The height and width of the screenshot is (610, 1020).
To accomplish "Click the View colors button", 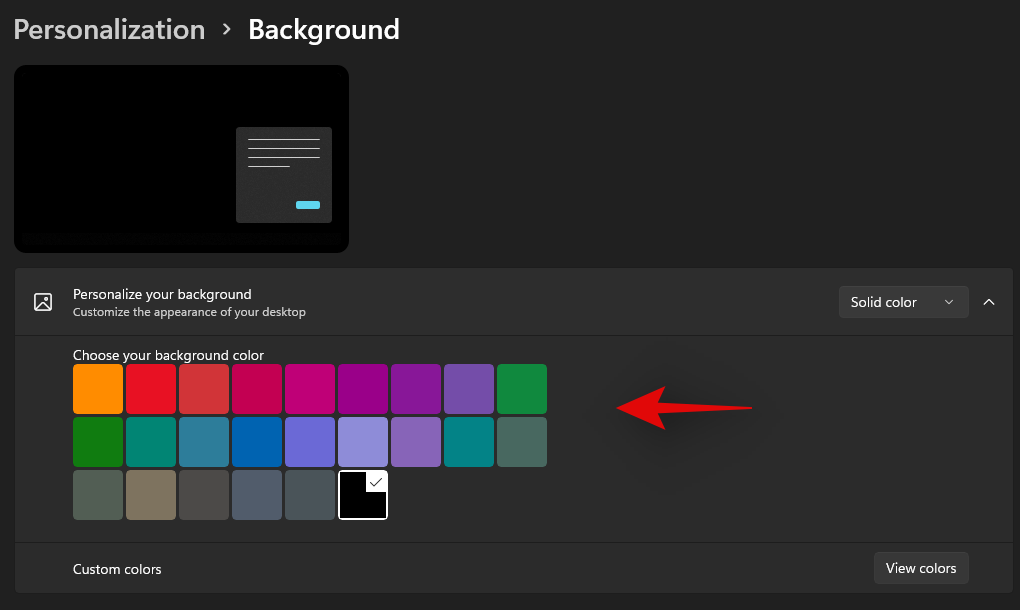I will coord(920,568).
